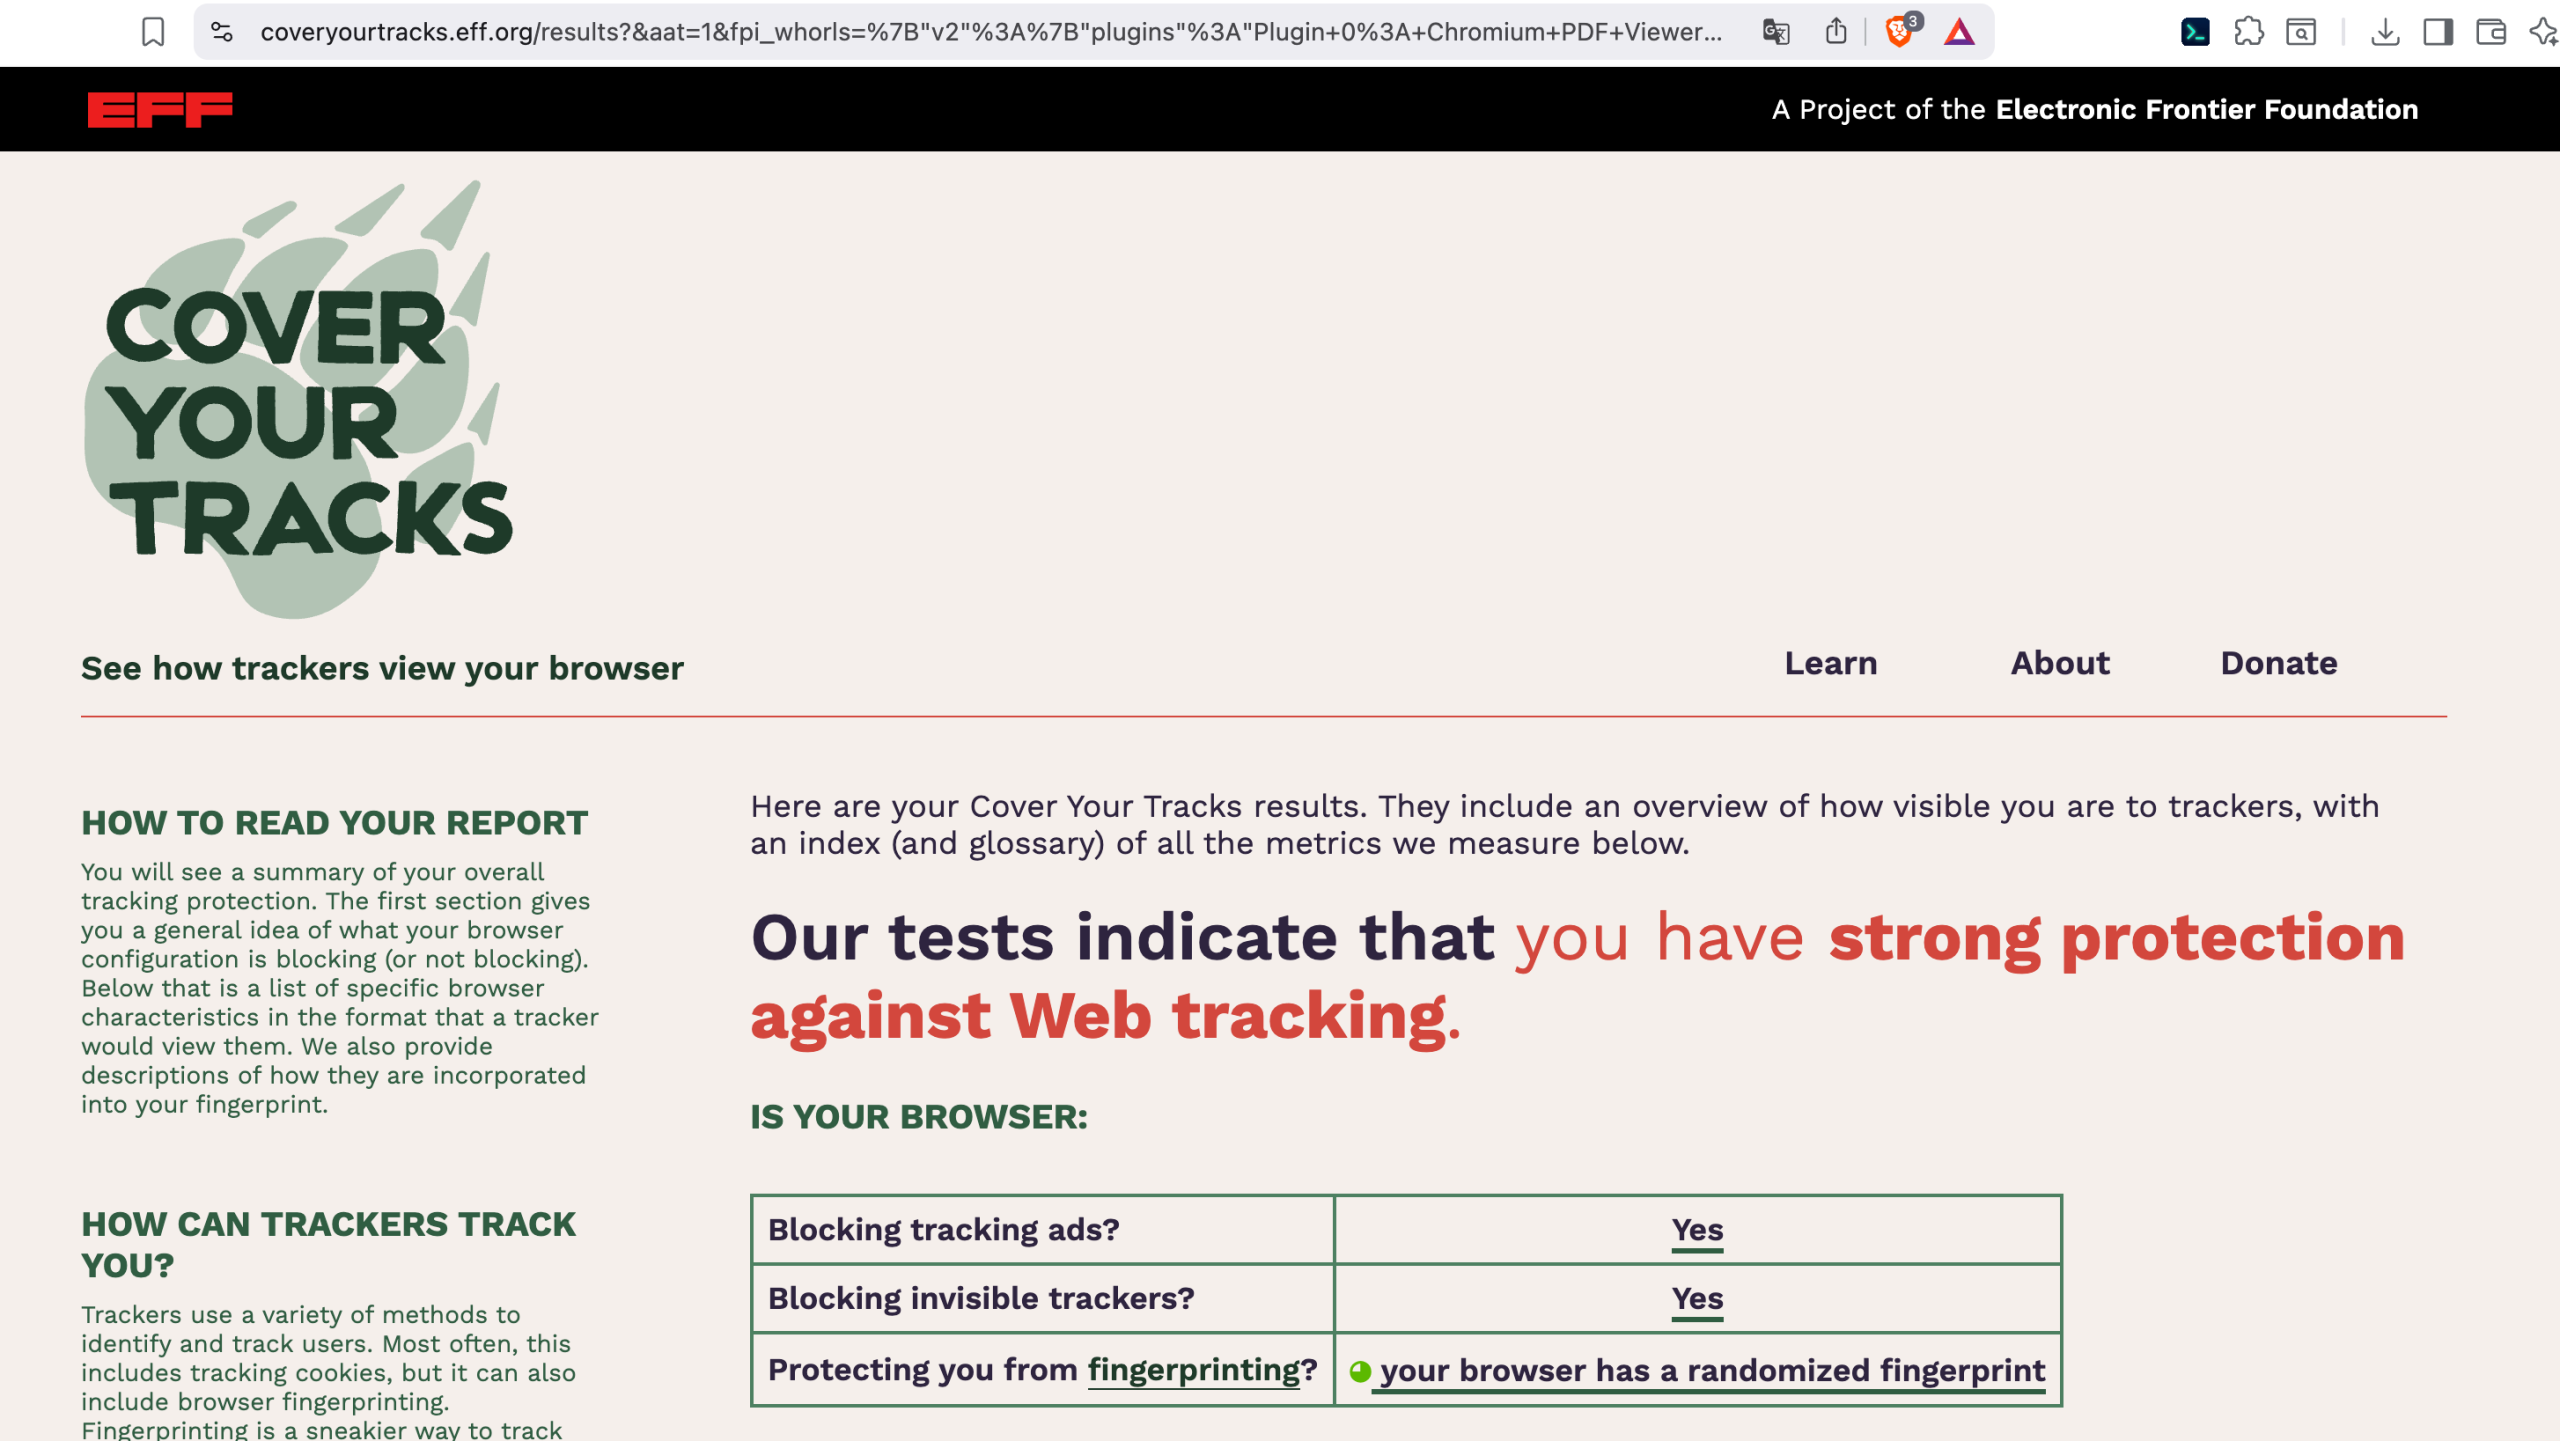Open the extensions puzzle icon
The image size is (2560, 1441).
click(2249, 32)
